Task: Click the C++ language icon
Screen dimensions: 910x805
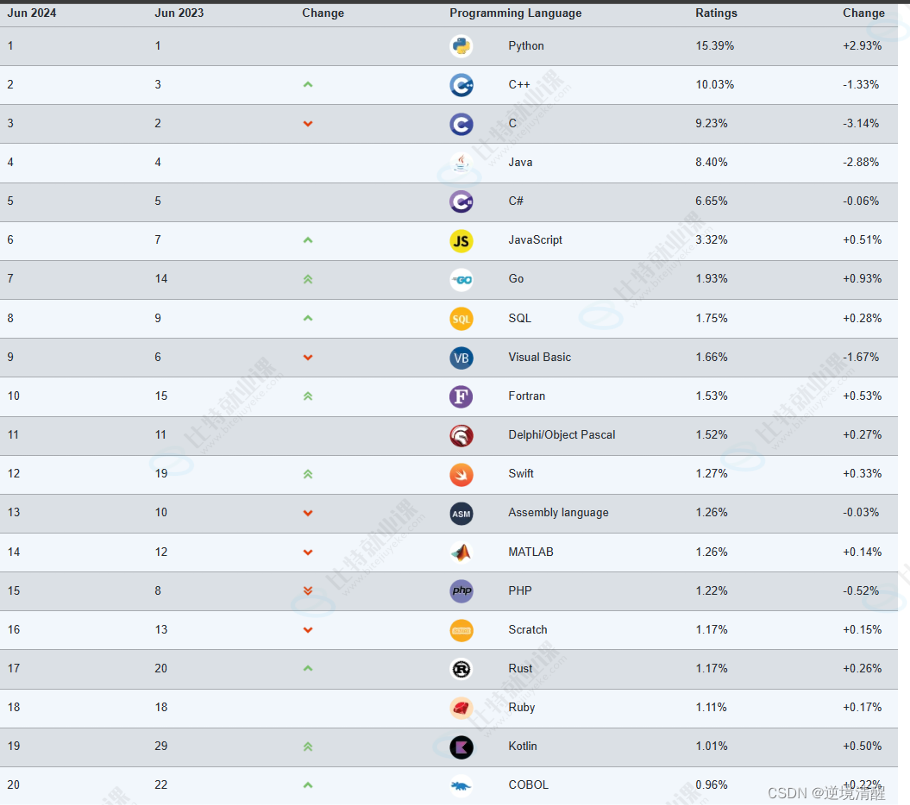Action: [461, 85]
